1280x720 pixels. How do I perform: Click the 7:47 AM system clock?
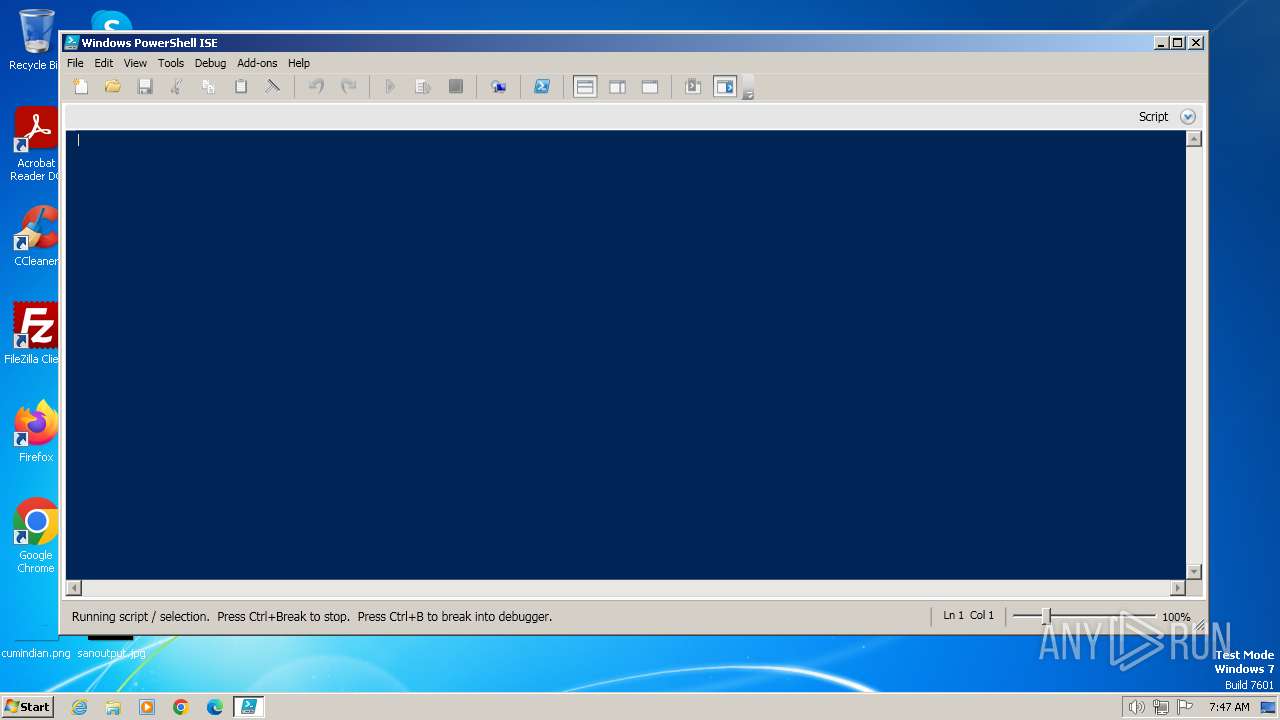[x=1229, y=707]
